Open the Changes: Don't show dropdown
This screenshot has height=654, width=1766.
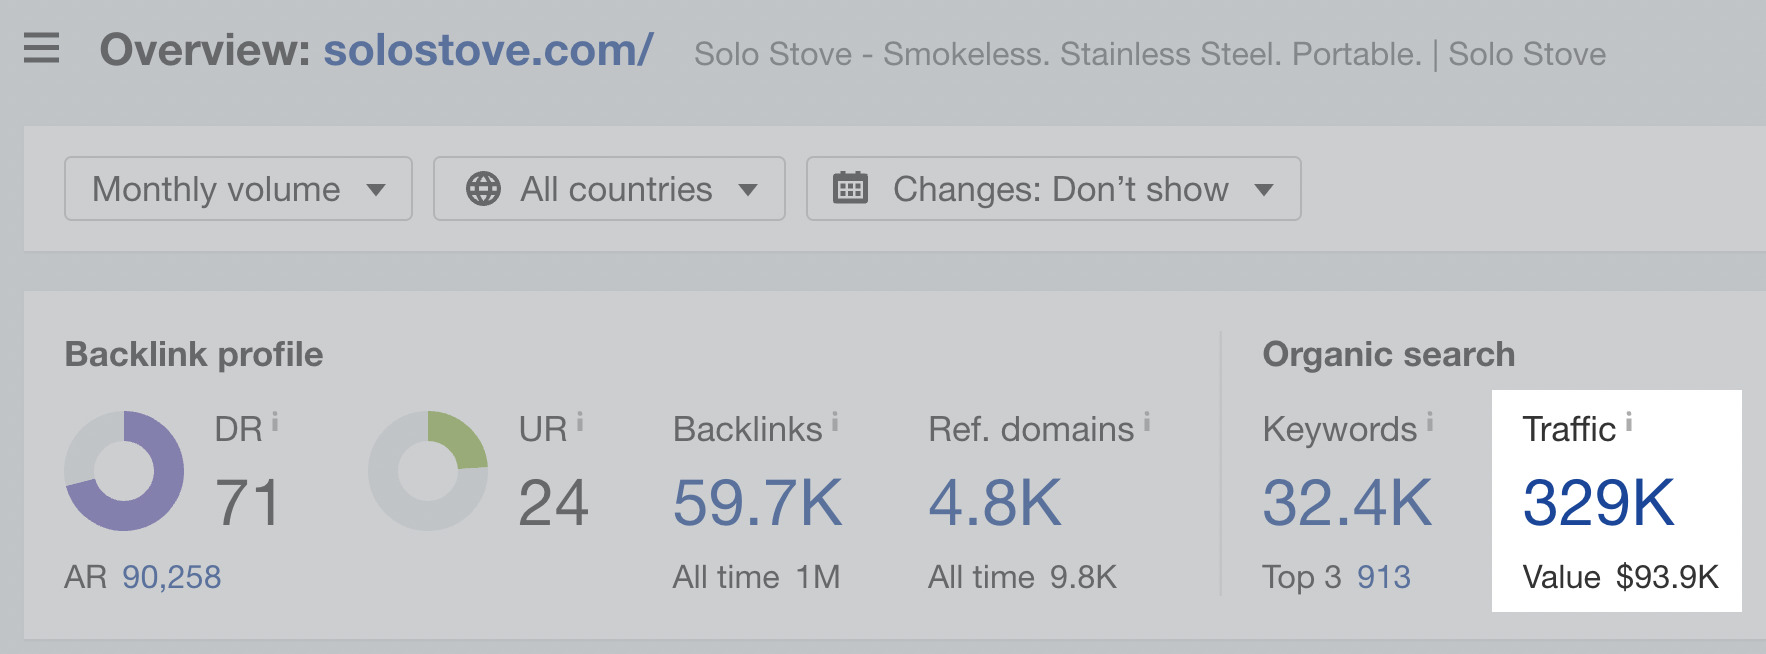click(1052, 188)
